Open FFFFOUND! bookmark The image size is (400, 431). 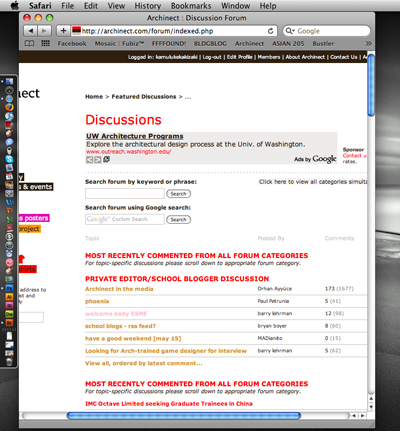coord(169,43)
